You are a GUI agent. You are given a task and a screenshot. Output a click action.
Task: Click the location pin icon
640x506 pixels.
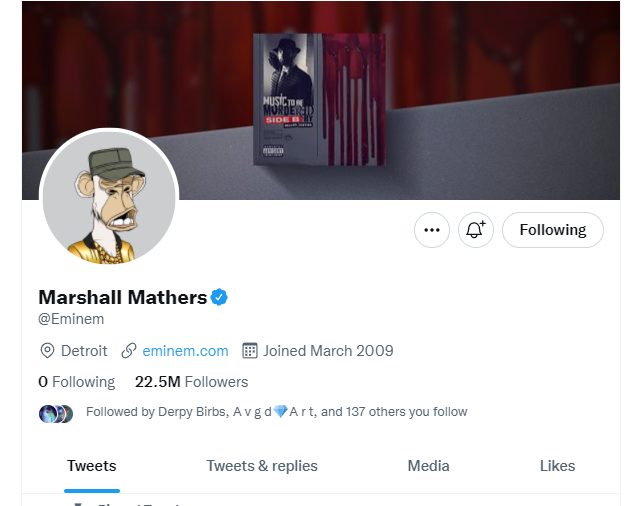(46, 351)
